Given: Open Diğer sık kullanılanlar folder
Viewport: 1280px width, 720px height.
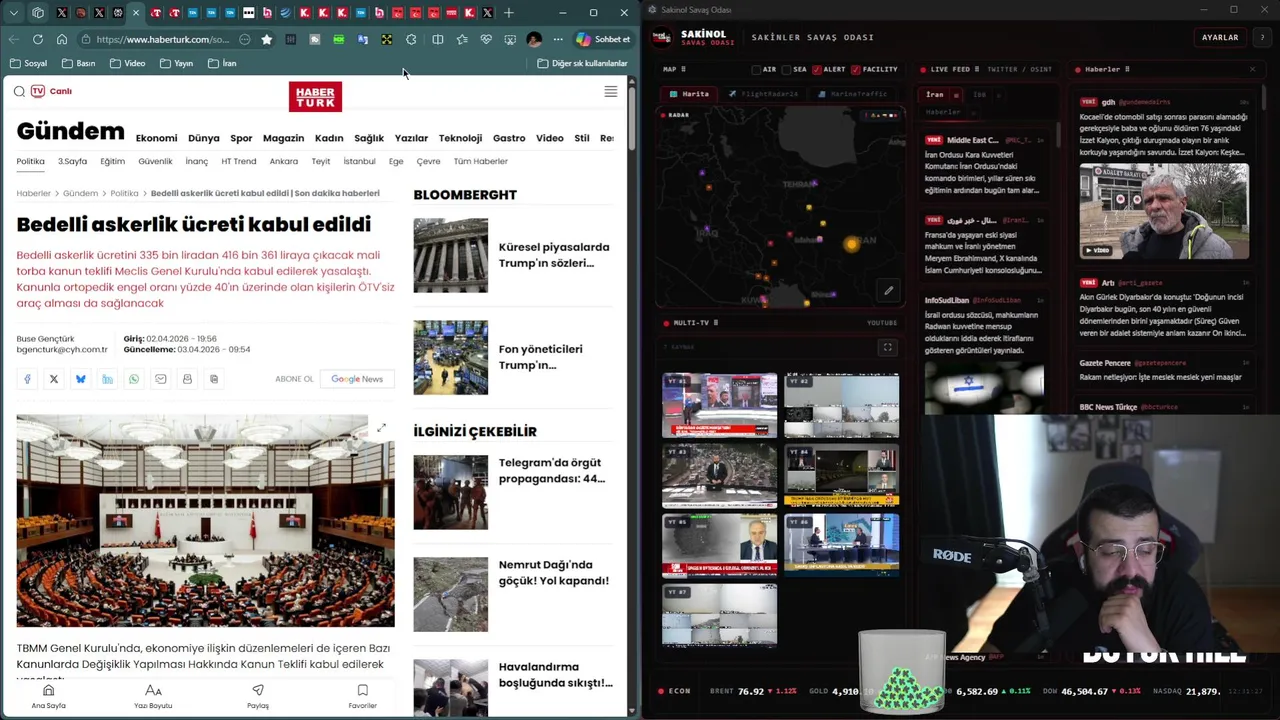Looking at the screenshot, I should point(582,63).
